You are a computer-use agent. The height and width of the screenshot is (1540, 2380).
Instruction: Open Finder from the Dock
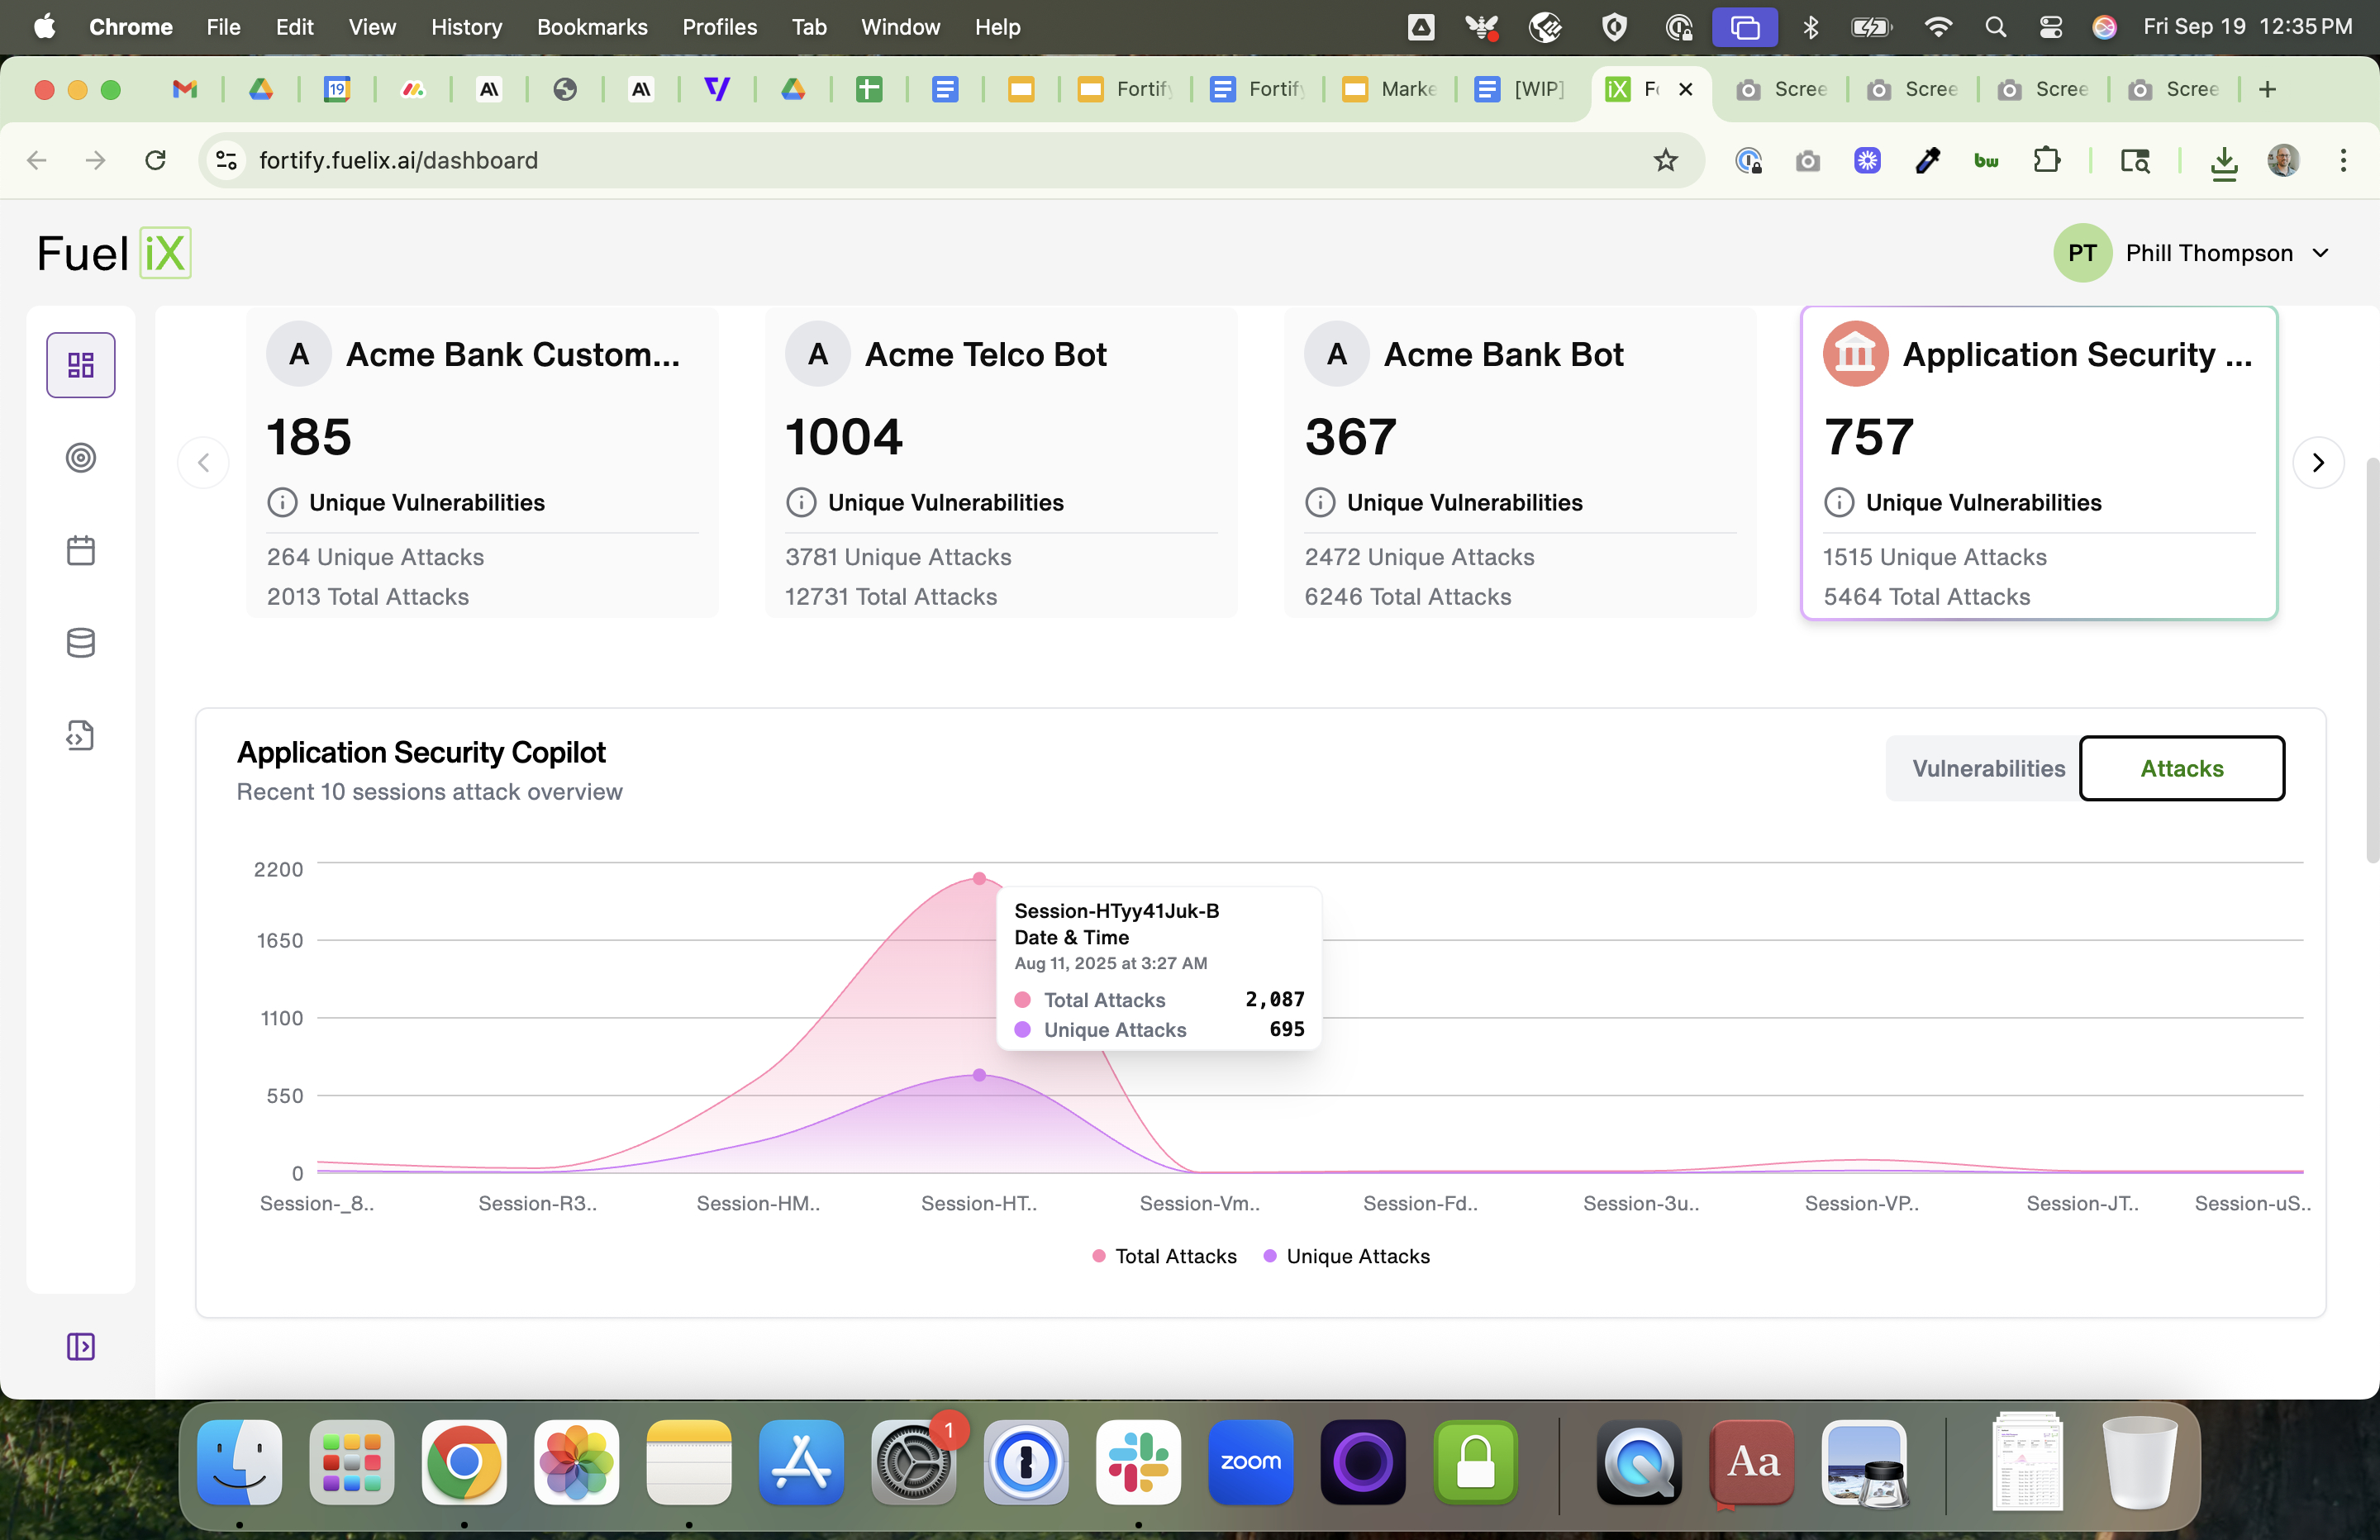point(239,1462)
